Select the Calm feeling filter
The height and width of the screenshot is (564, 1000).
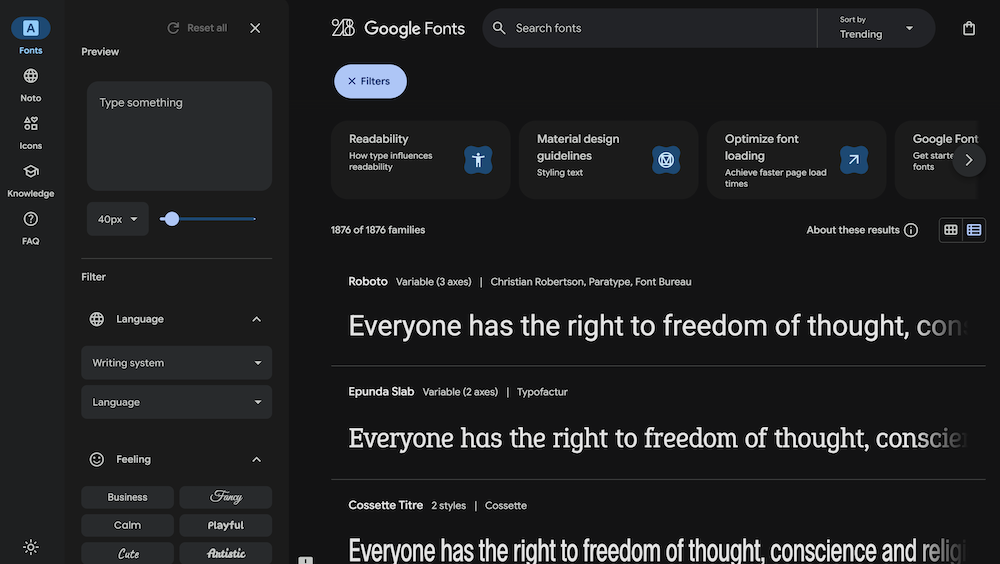pos(128,525)
